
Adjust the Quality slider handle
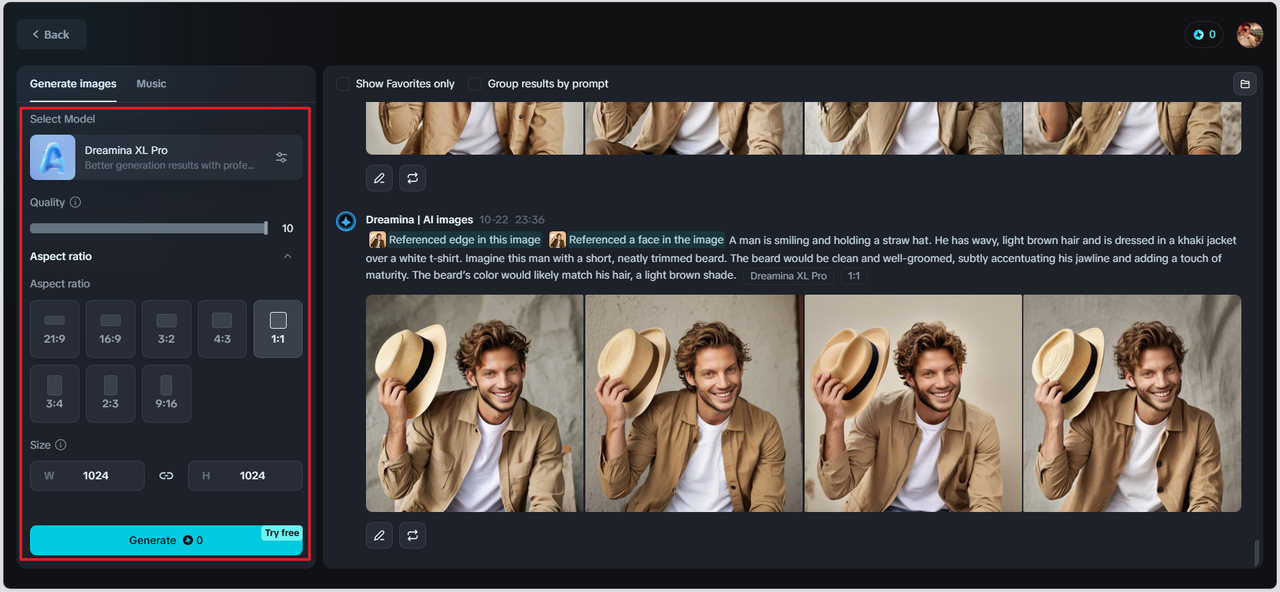click(x=266, y=228)
